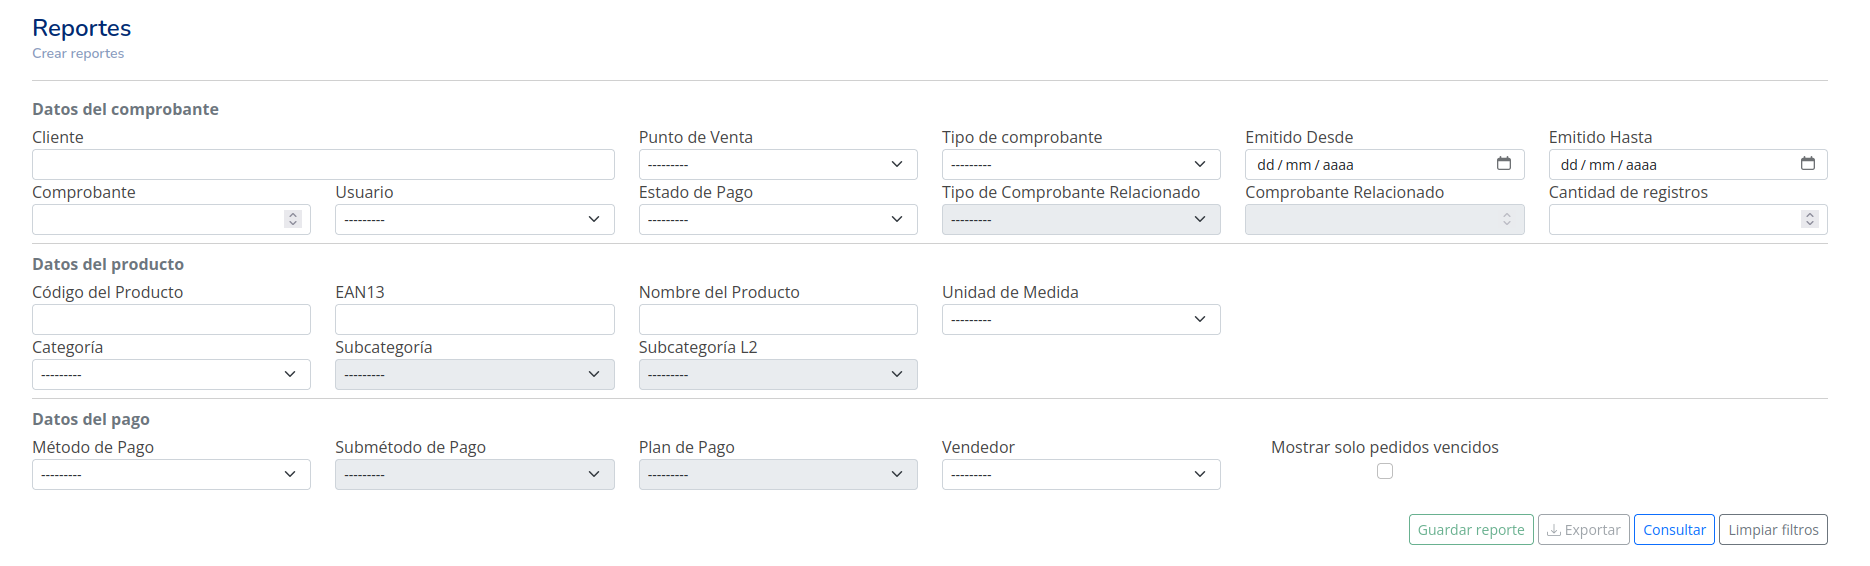Open the Plan de Pago dropdown
Image resolution: width=1870 pixels, height=566 pixels.
point(778,474)
